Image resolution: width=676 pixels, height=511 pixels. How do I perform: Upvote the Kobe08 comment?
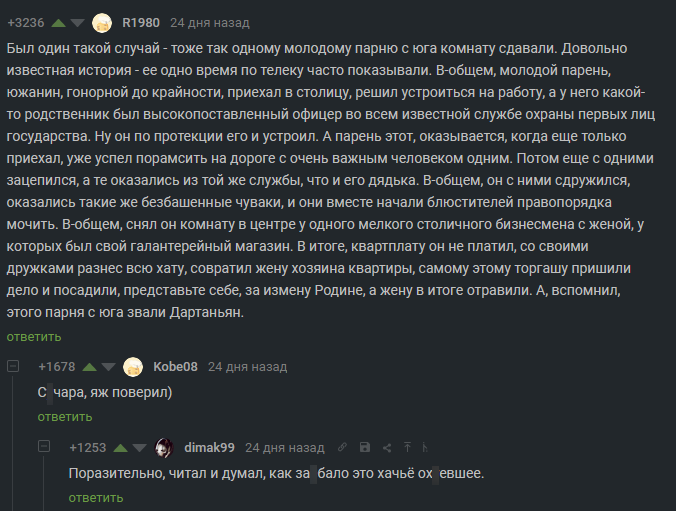coord(91,367)
